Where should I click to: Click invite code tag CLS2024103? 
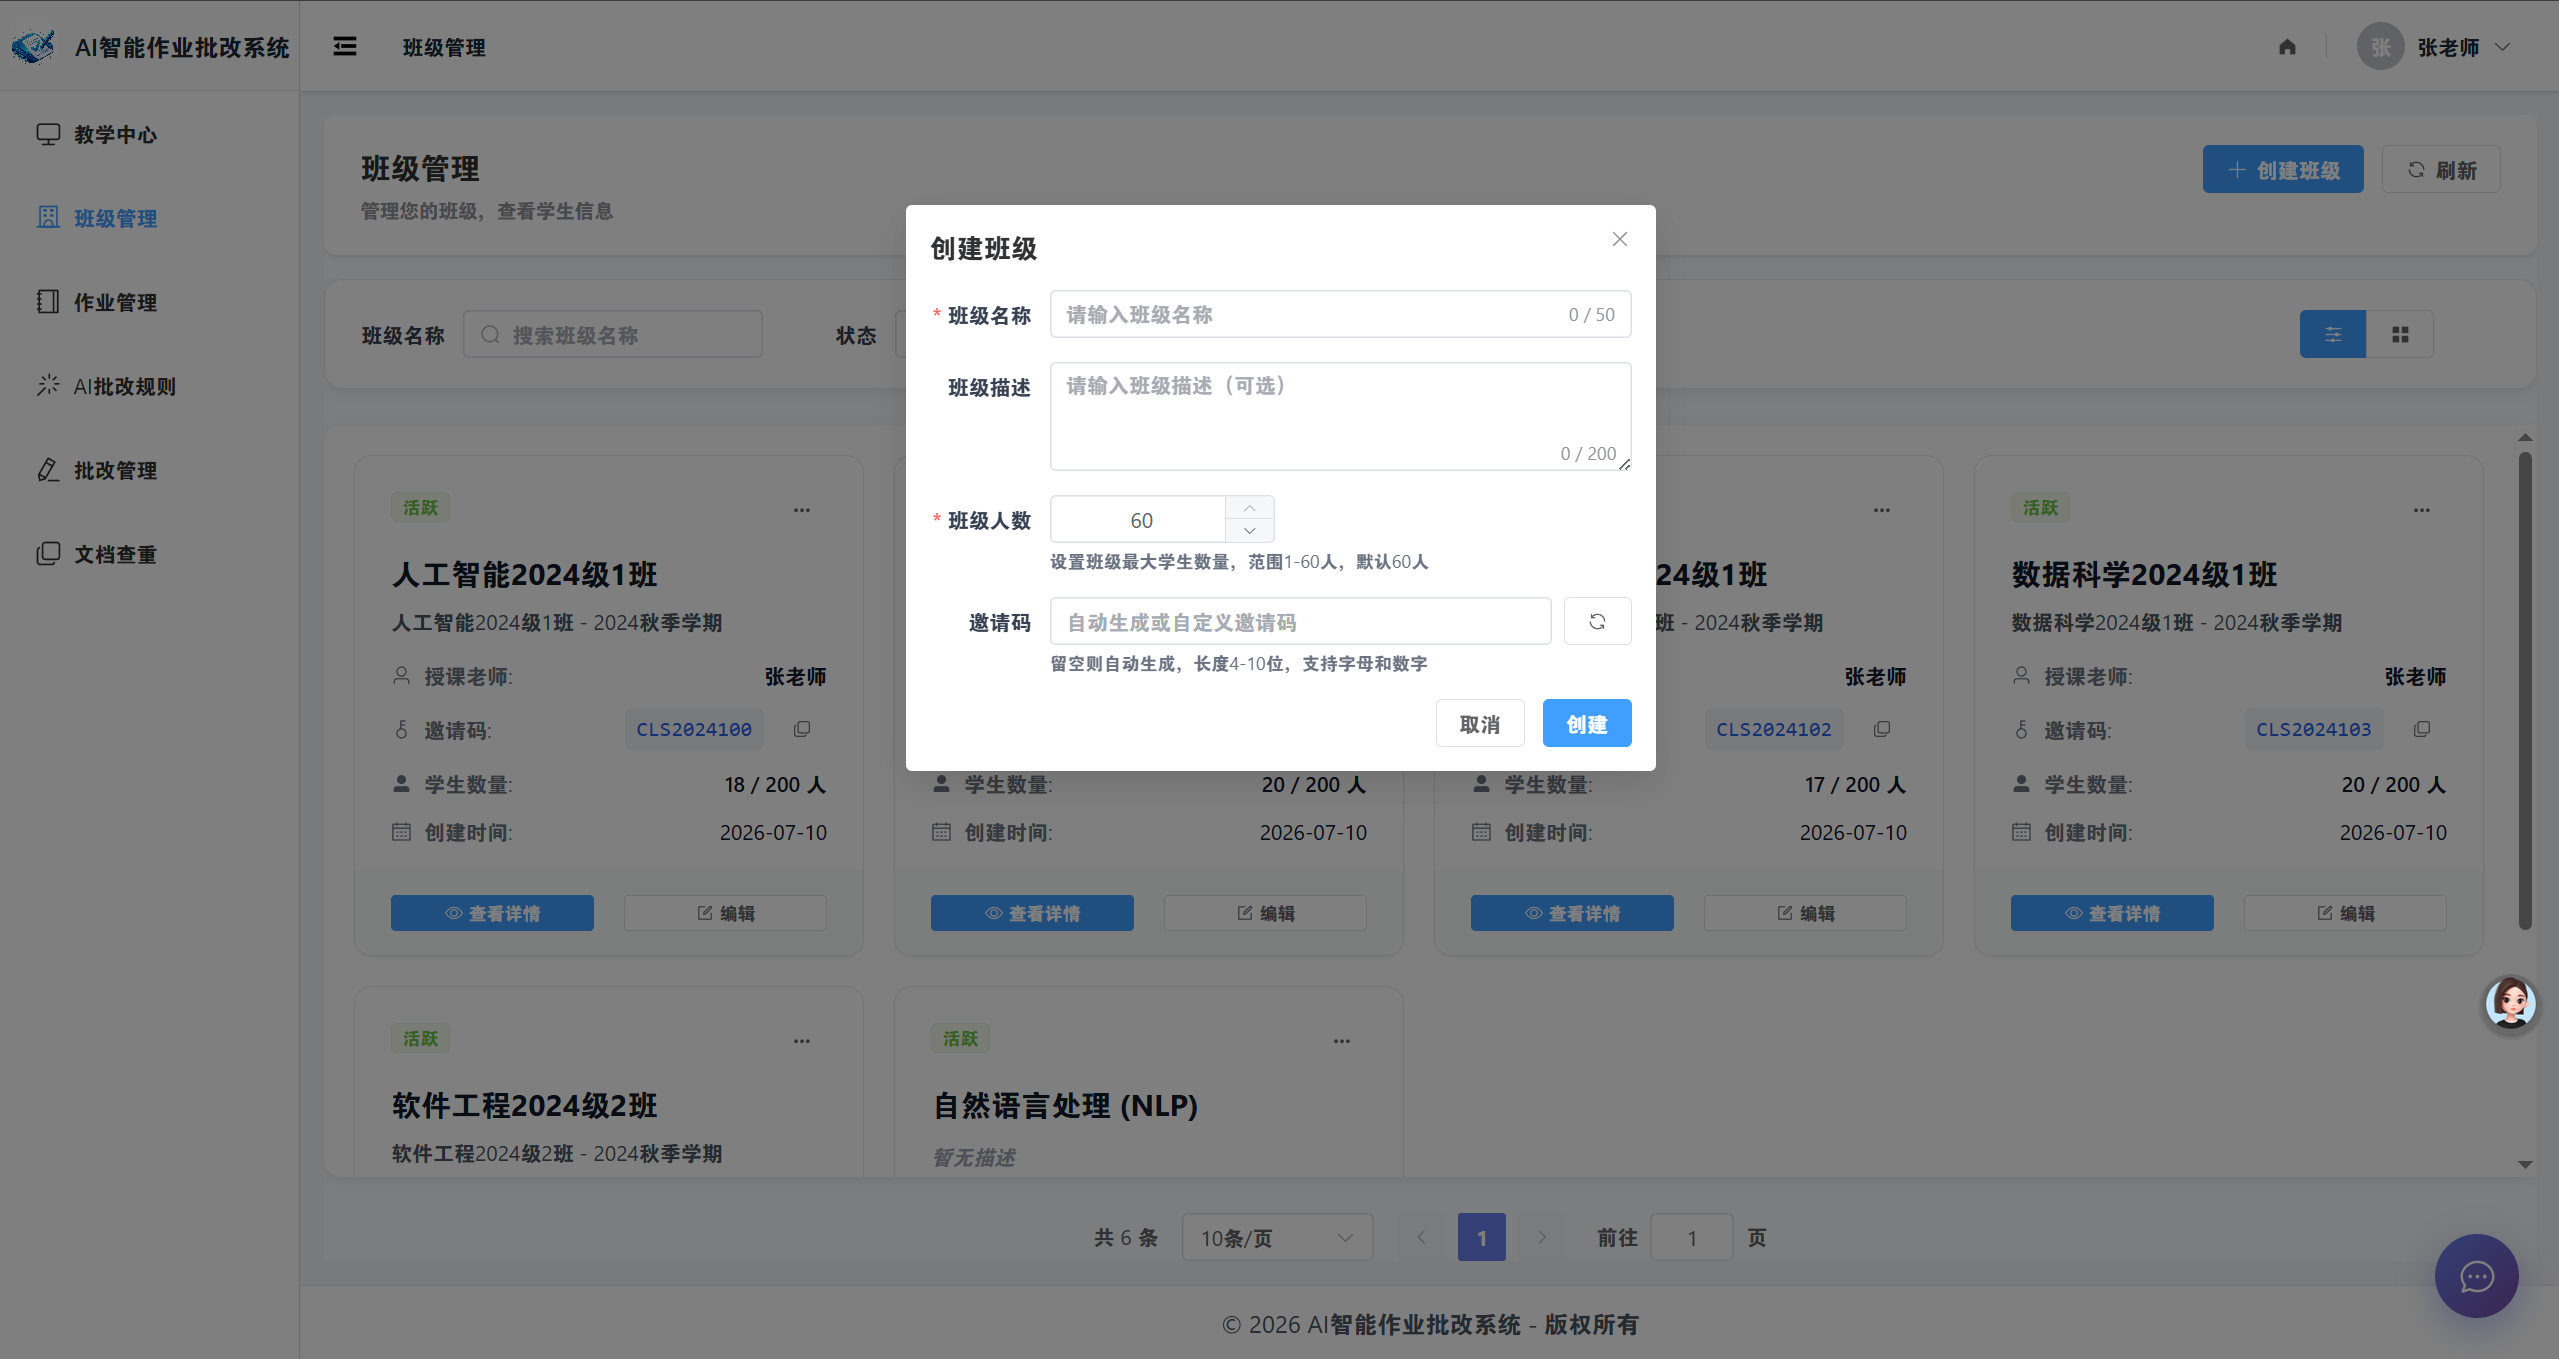tap(2314, 730)
